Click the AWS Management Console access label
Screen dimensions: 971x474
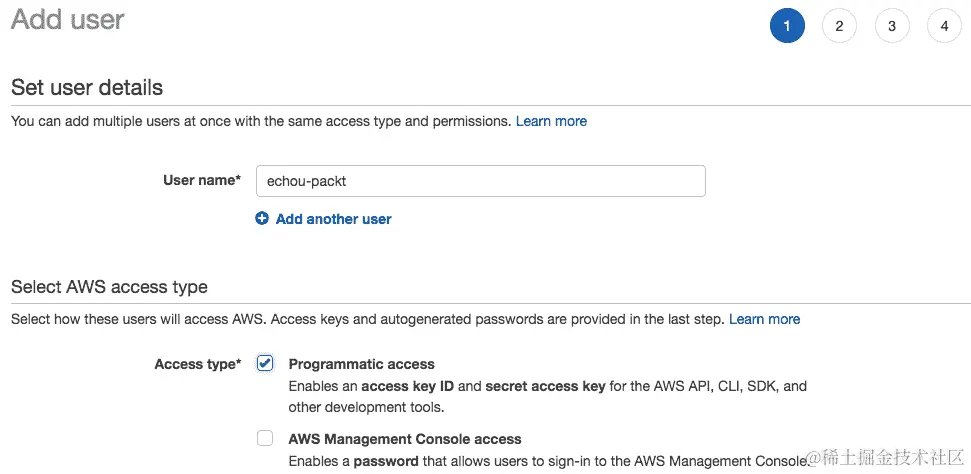tap(404, 439)
